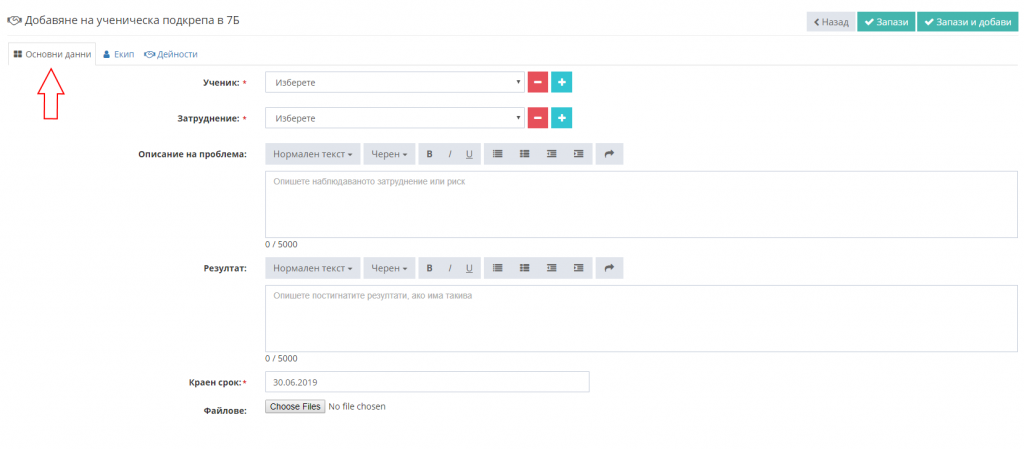Add entry with the plus beside Затруднение
1024x449 pixels.
562,118
